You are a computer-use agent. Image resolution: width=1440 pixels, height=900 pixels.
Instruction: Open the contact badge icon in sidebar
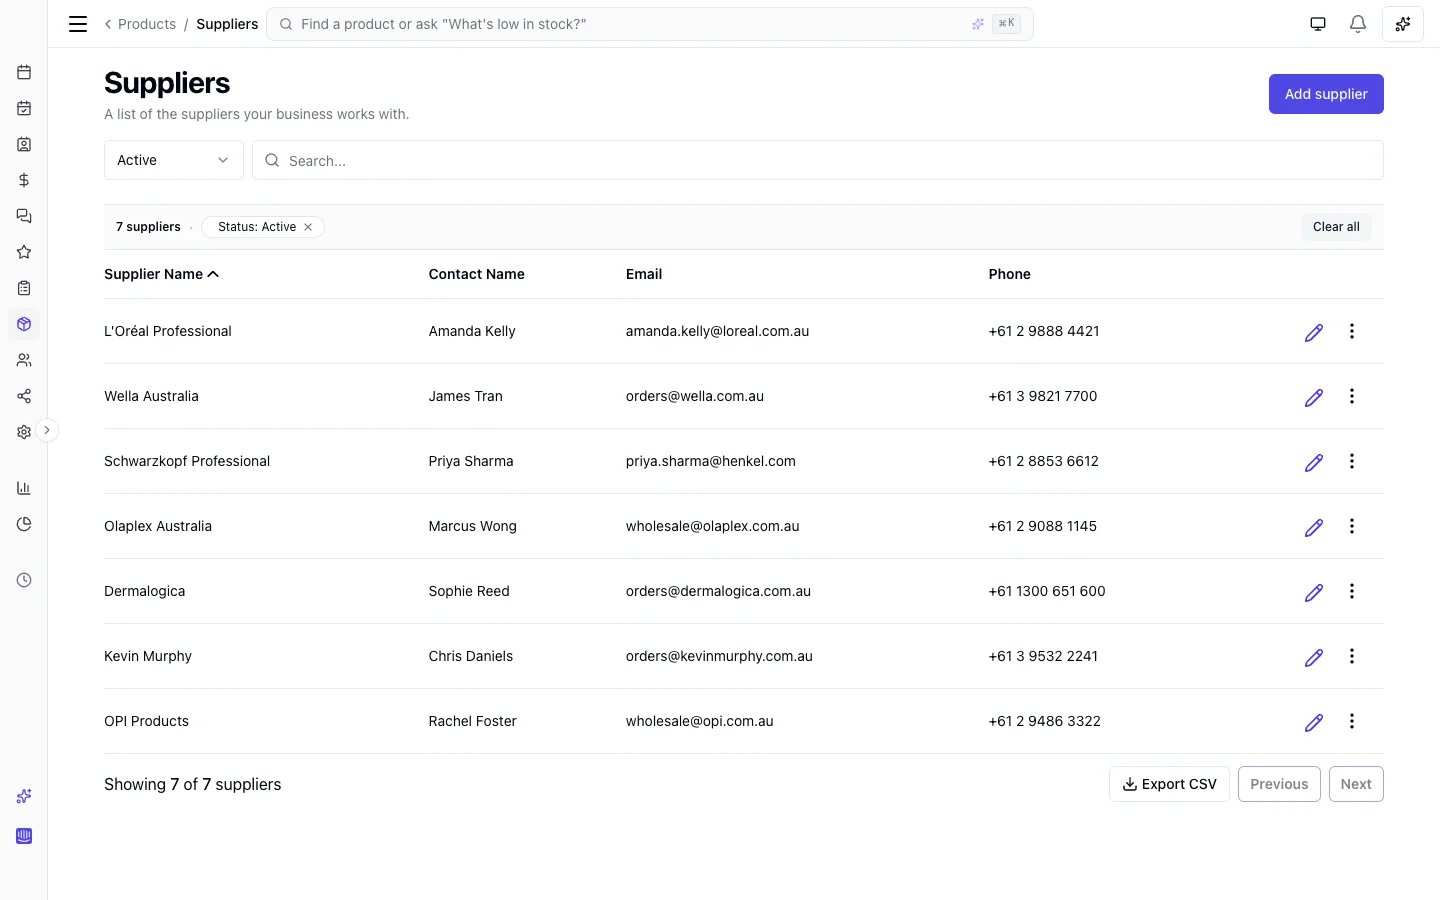tap(24, 144)
